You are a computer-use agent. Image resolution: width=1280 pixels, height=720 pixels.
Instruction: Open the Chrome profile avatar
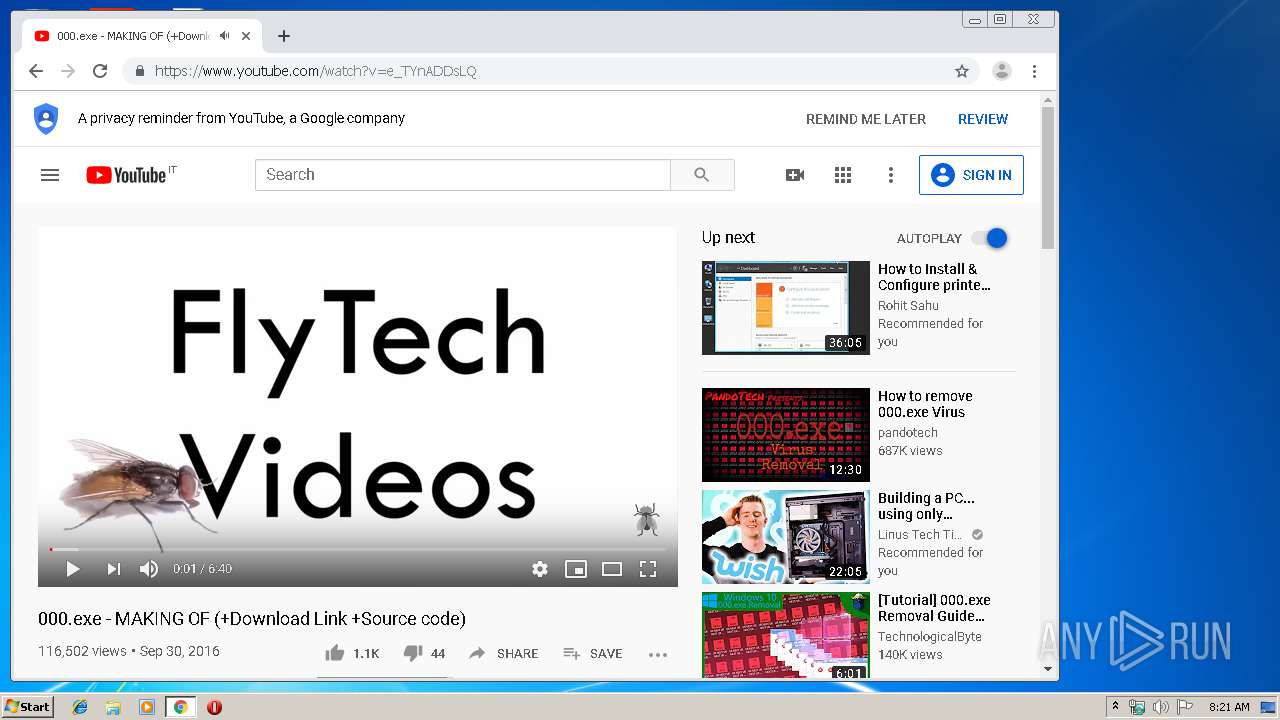click(1001, 71)
